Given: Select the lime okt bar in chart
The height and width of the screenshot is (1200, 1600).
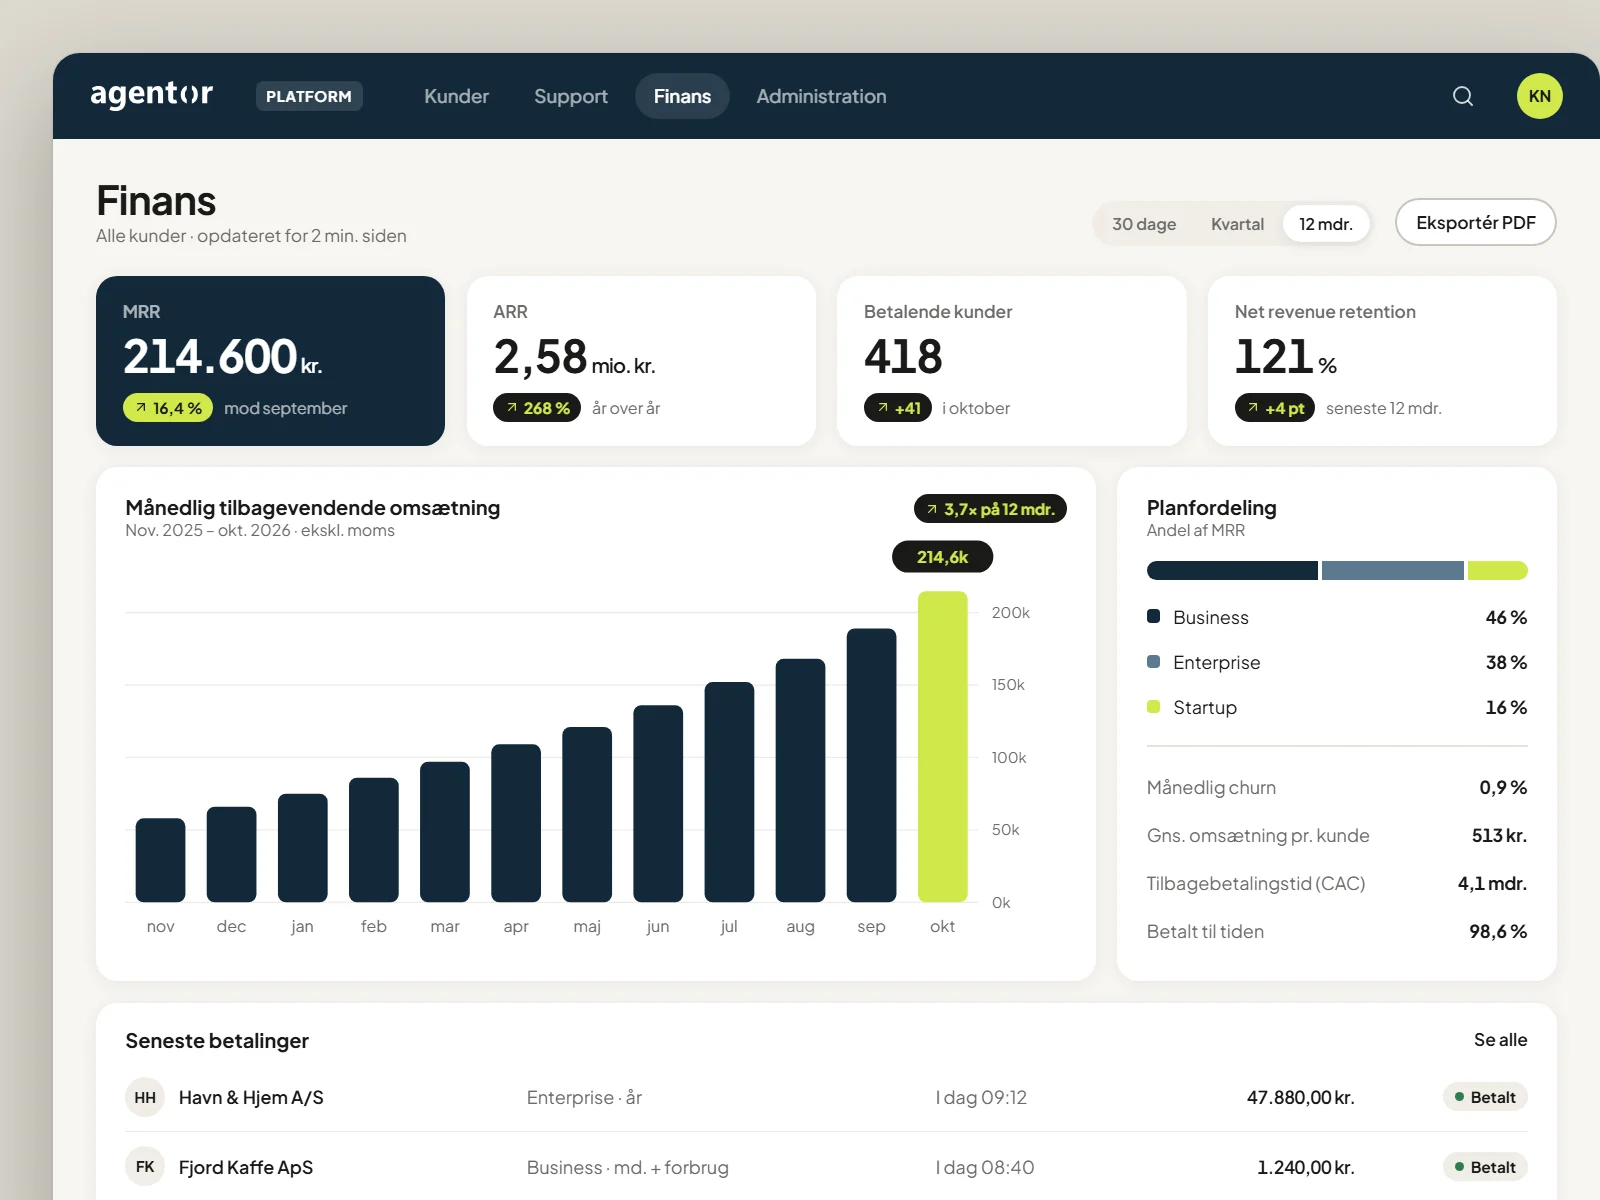Looking at the screenshot, I should pos(942,747).
